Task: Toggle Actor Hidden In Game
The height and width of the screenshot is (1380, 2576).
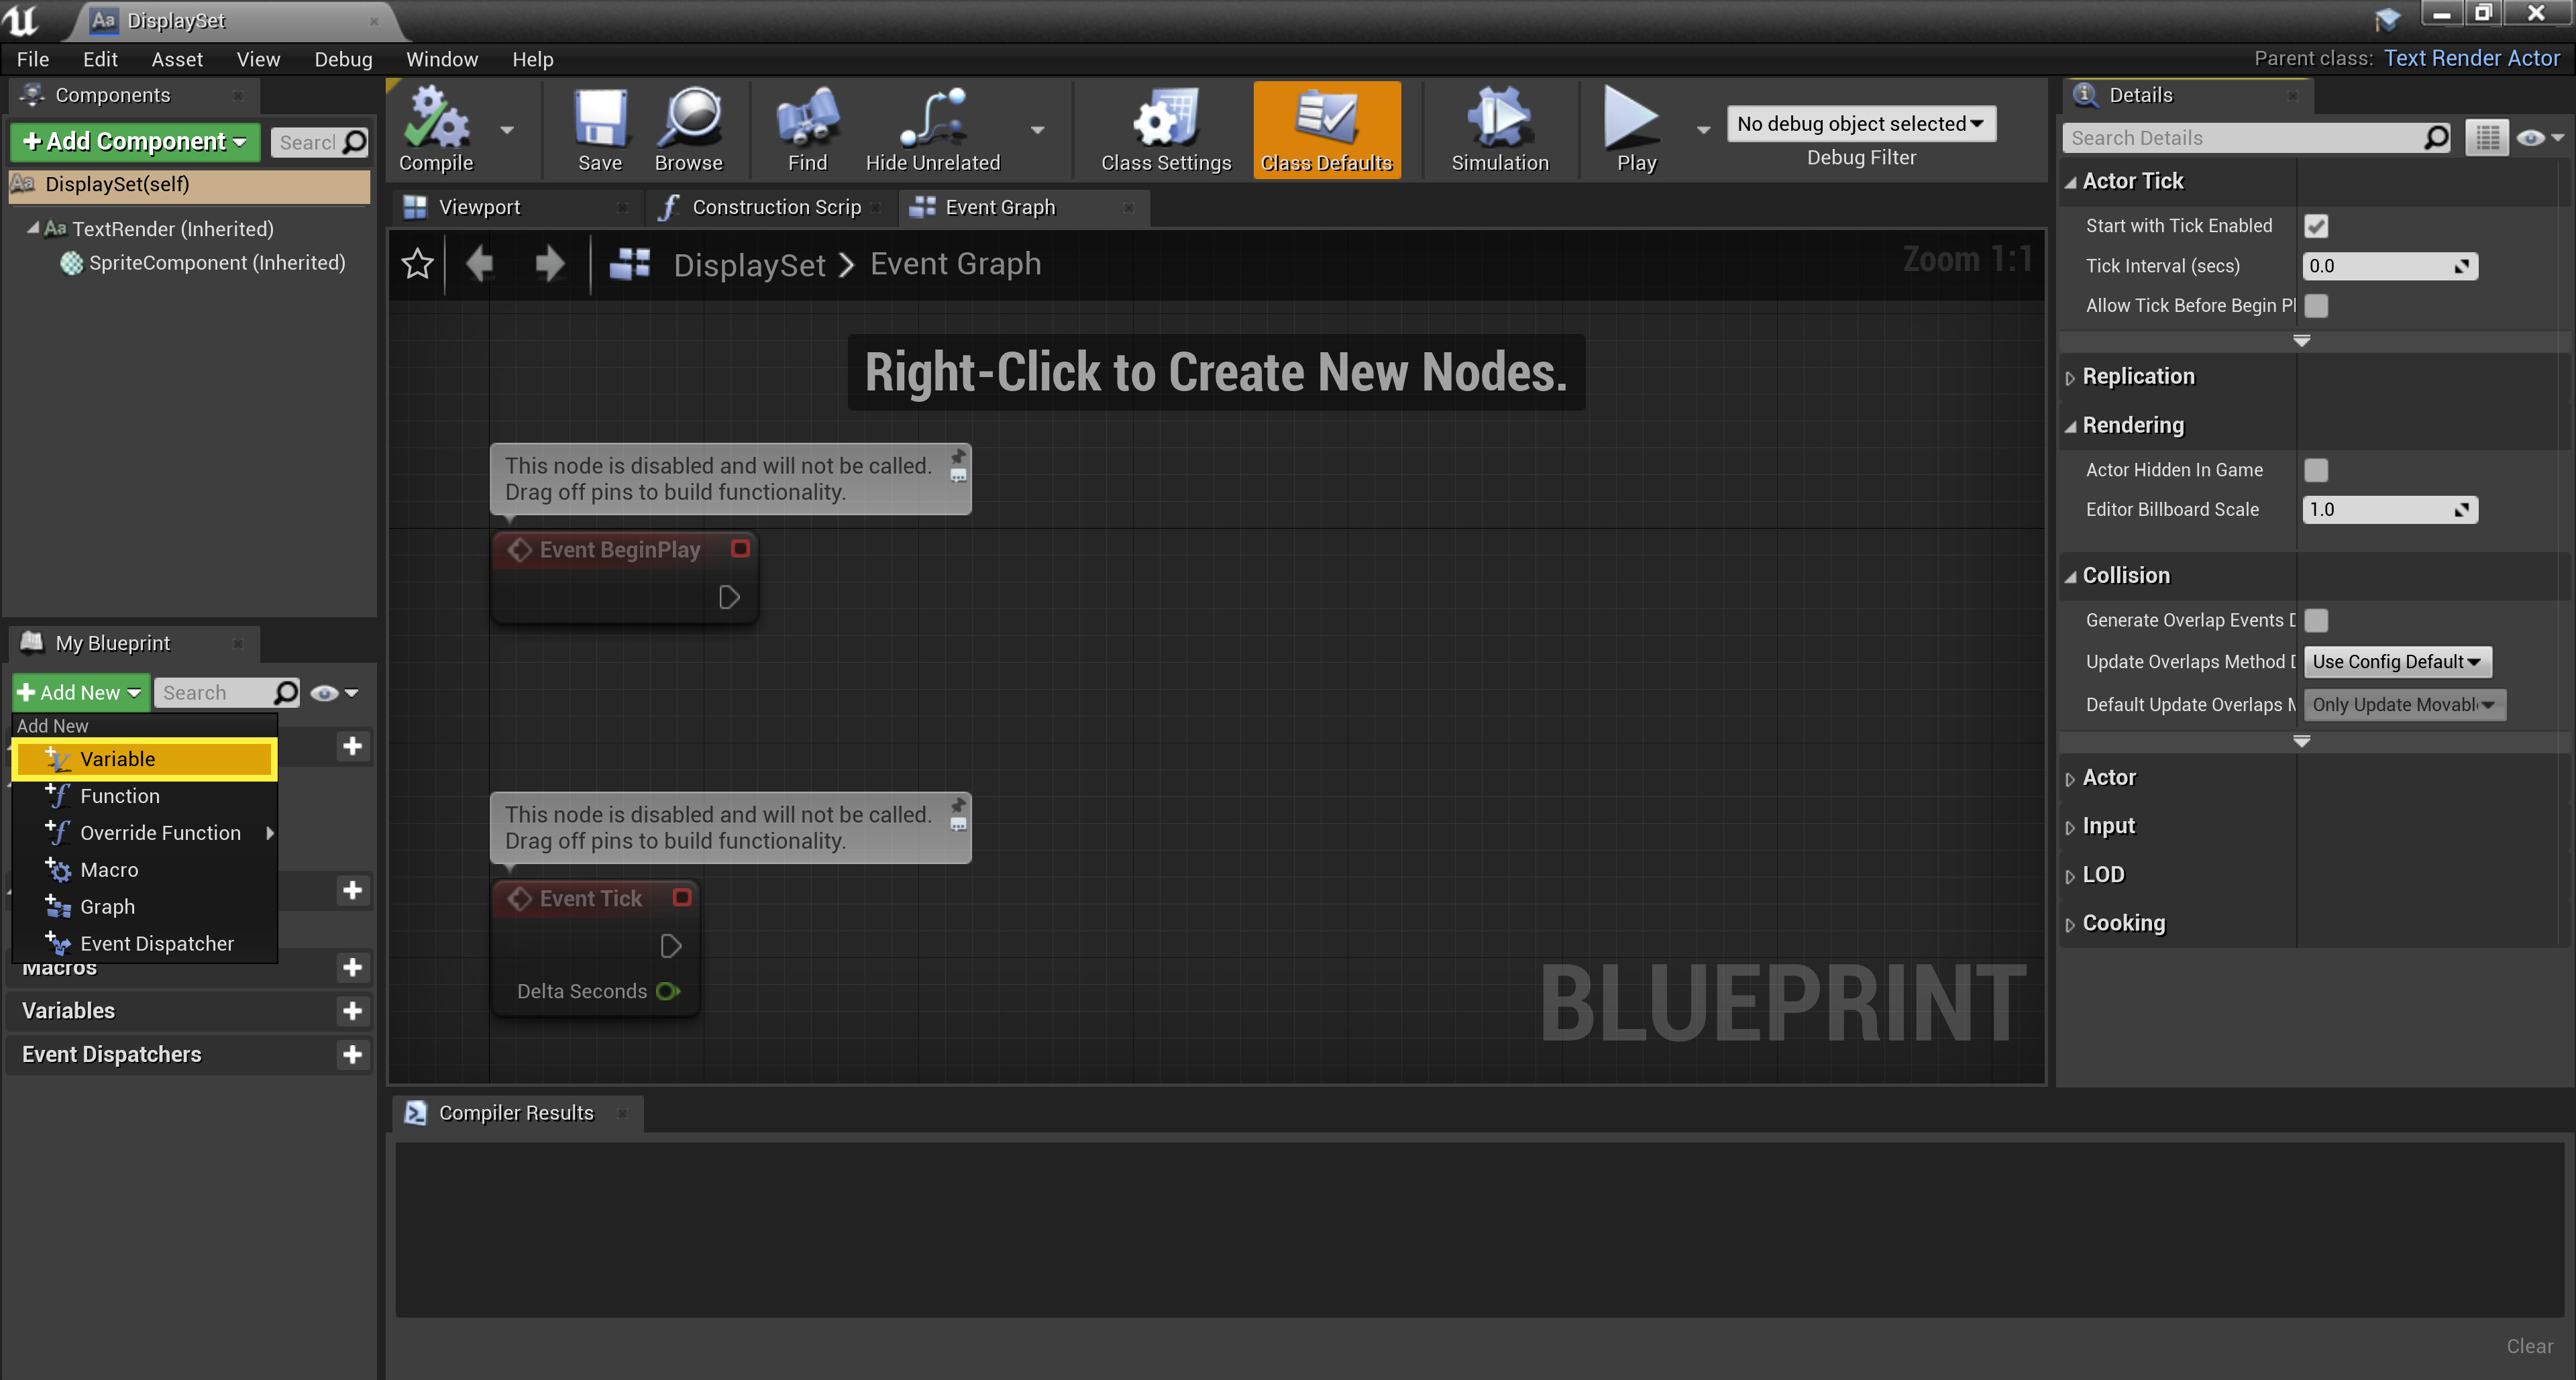Action: click(2318, 470)
